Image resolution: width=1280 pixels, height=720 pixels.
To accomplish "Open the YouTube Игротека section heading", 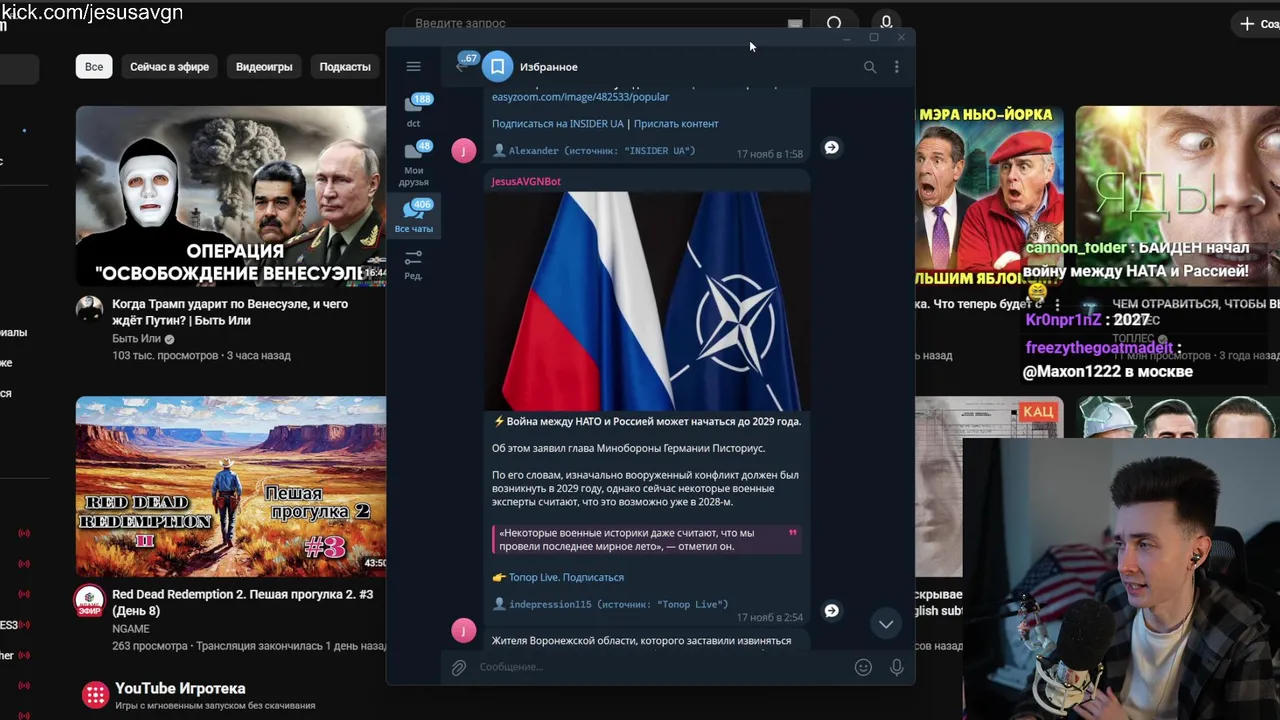I will coord(180,688).
